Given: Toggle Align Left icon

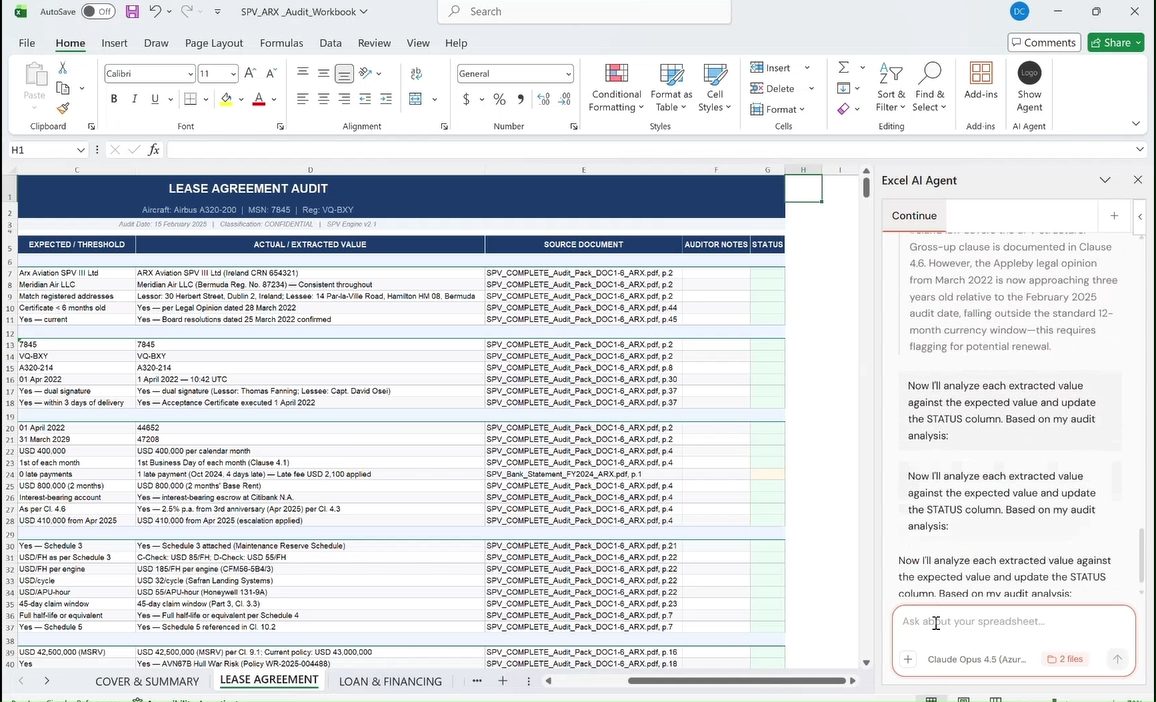Looking at the screenshot, I should click(x=302, y=99).
